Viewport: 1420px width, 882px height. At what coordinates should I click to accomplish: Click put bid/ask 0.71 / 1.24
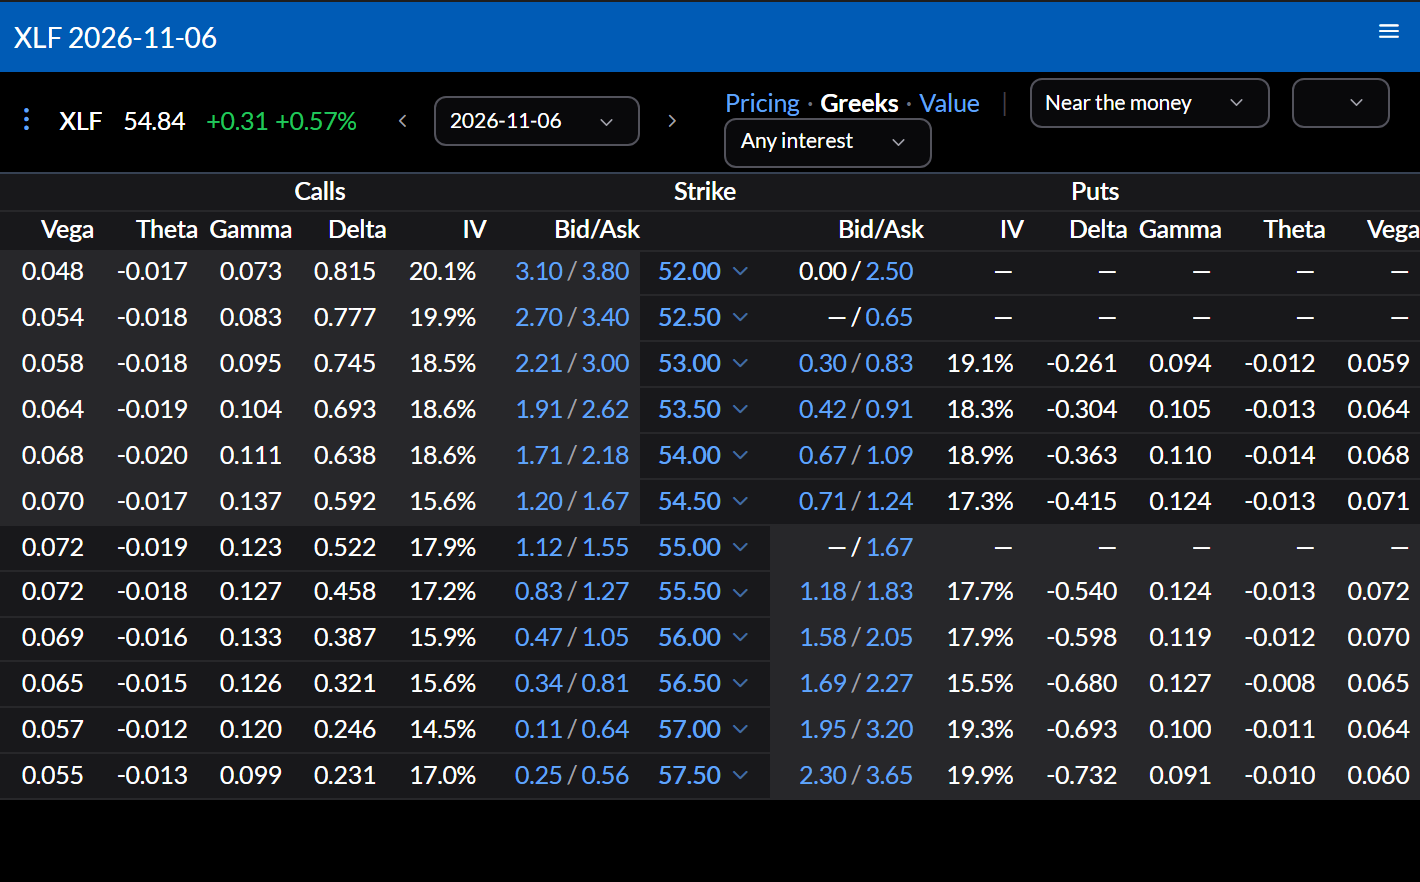(856, 501)
